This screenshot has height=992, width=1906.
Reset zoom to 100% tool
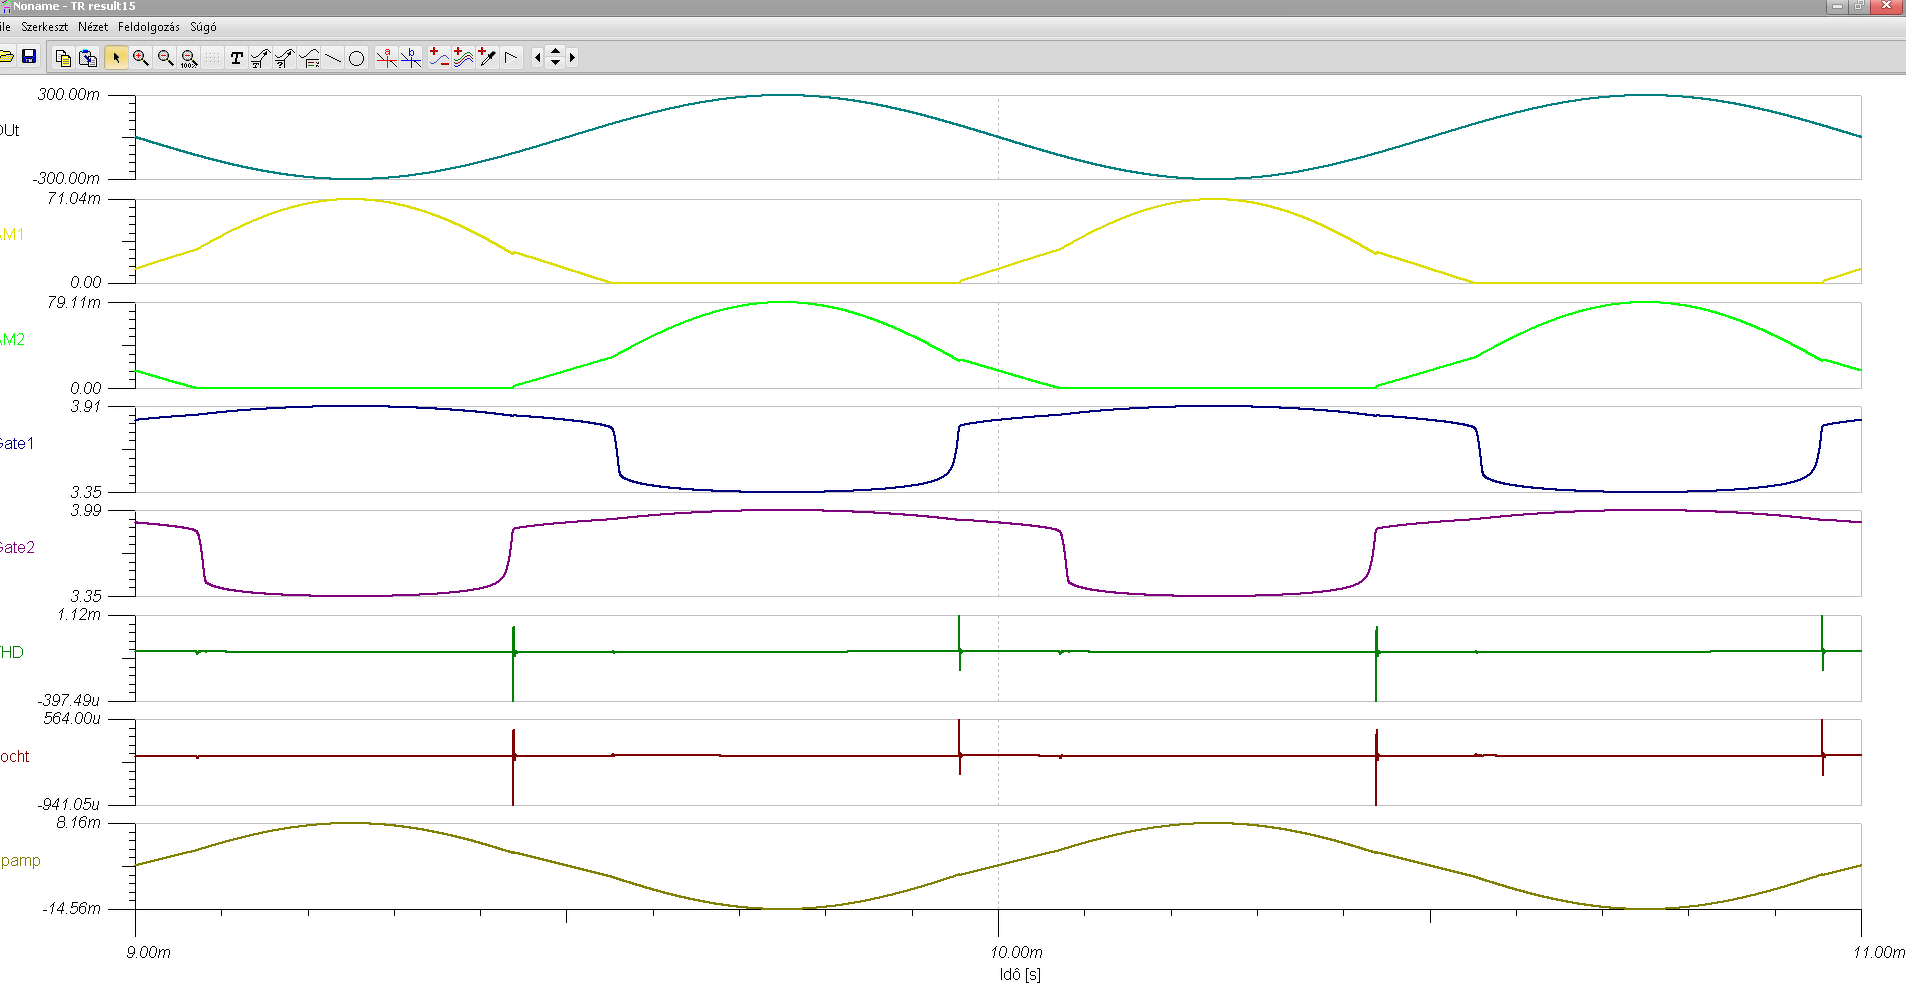pos(189,58)
